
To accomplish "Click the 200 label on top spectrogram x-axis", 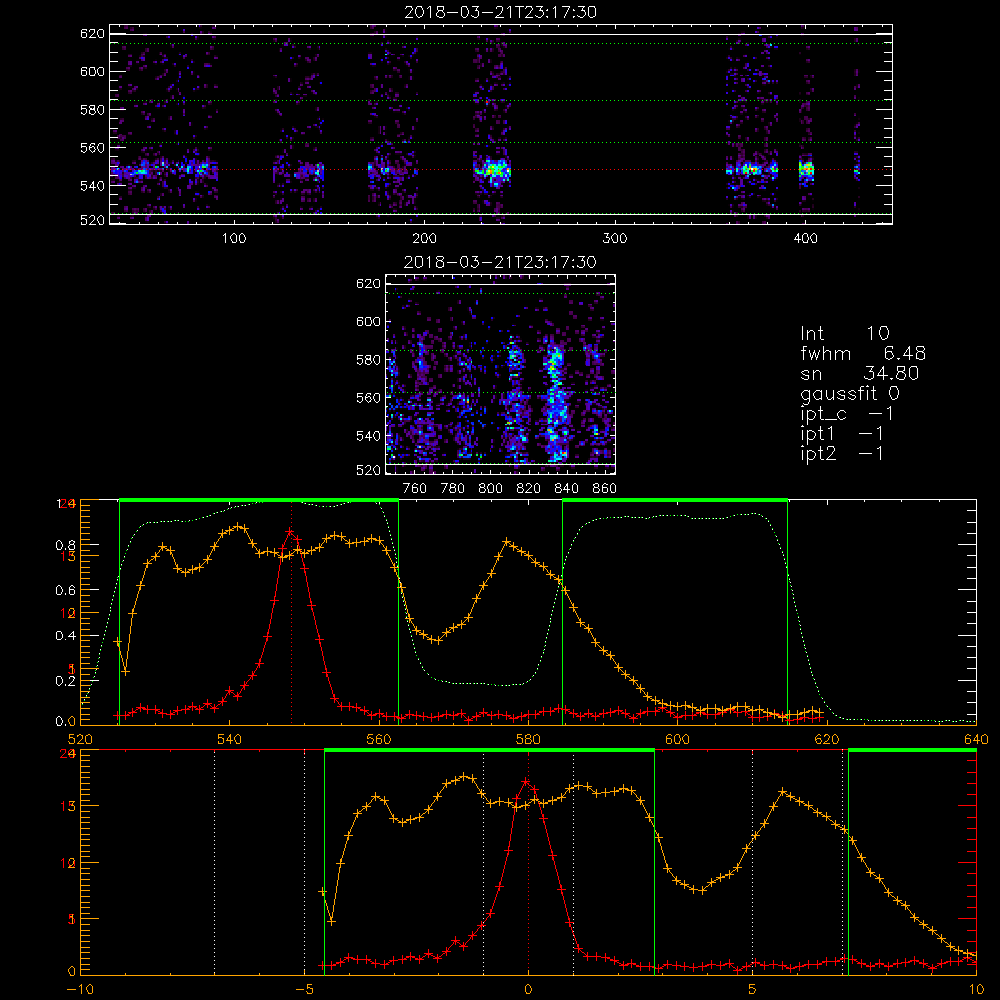I will (424, 238).
